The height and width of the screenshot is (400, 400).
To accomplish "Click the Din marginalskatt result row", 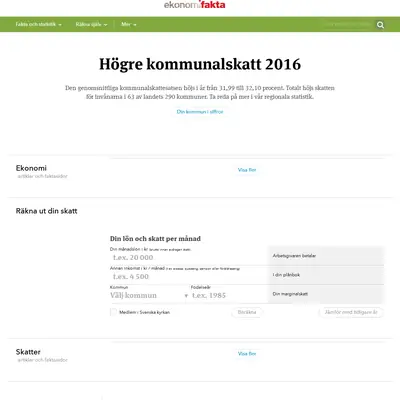I will point(326,294).
